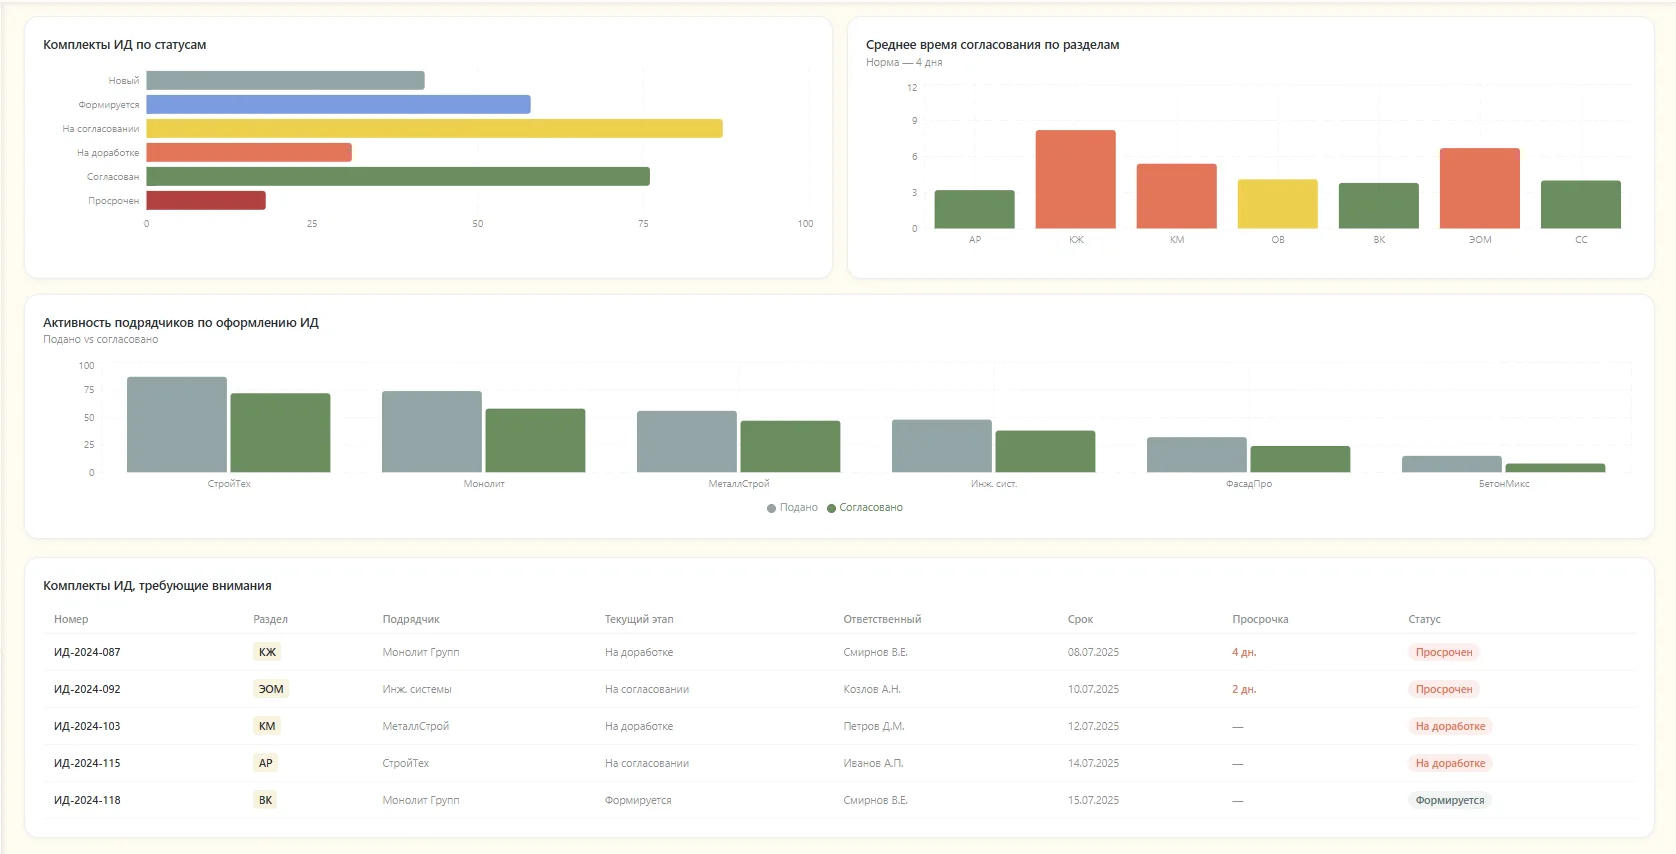Select the yellow ОВ bar in approval time chart

1278,204
